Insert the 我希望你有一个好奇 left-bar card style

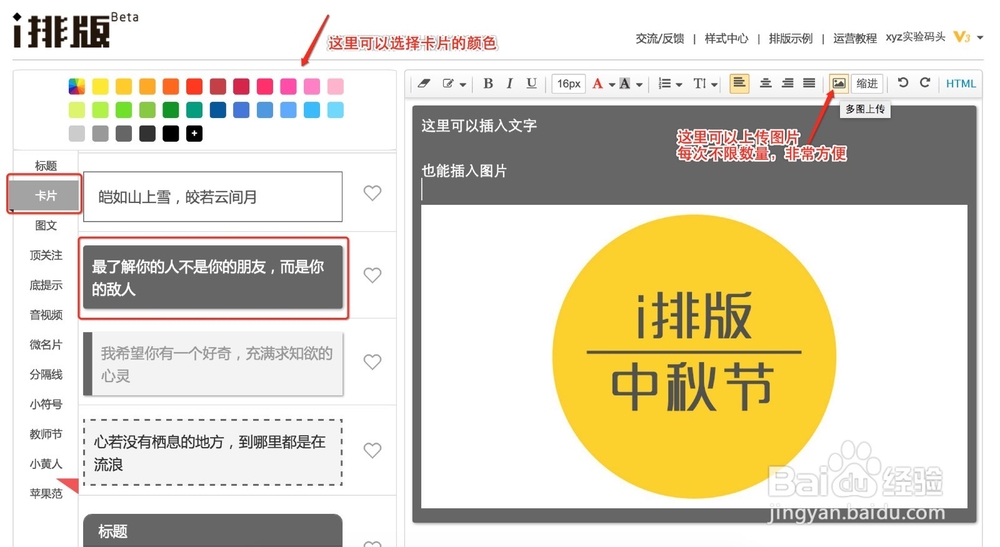[212, 363]
